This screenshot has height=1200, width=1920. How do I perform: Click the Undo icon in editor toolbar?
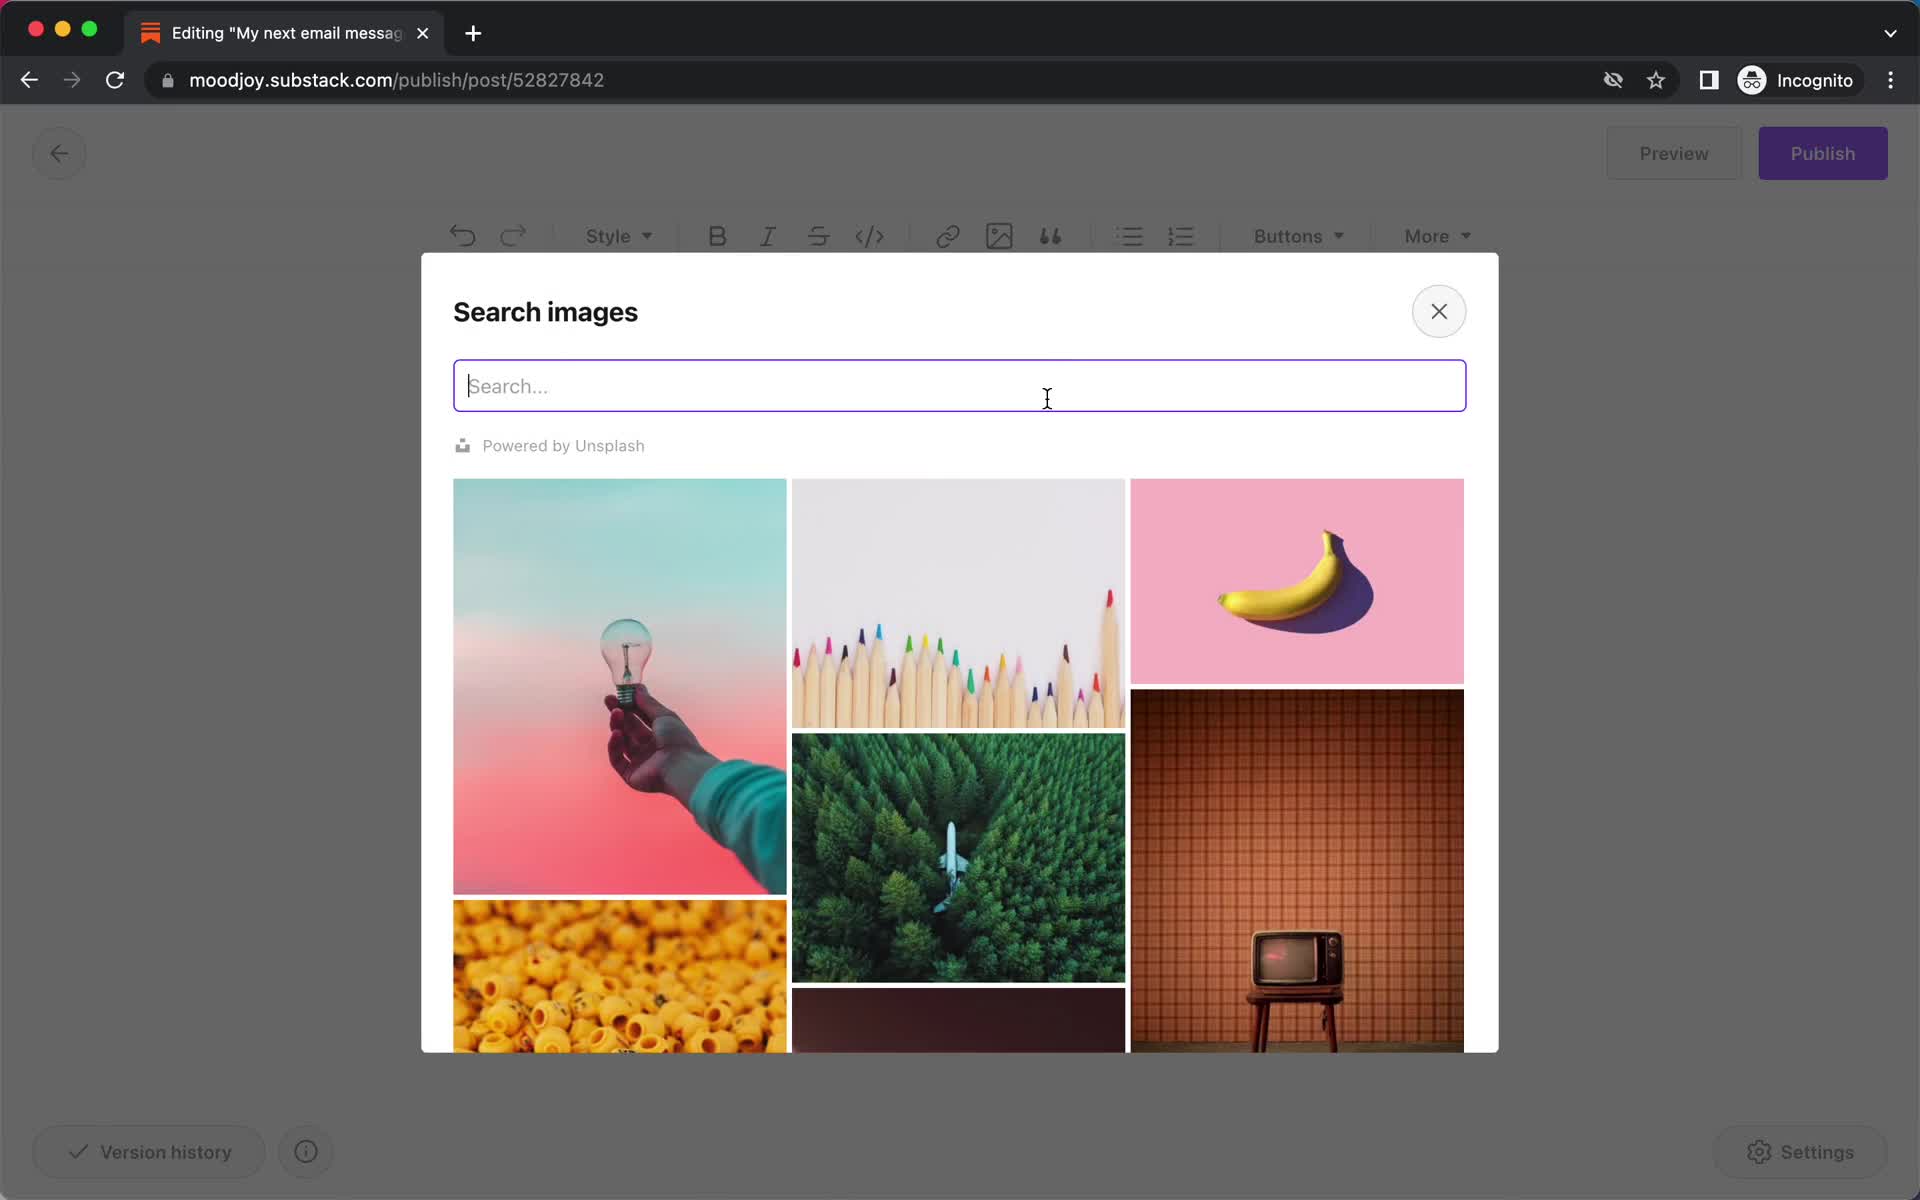462,236
